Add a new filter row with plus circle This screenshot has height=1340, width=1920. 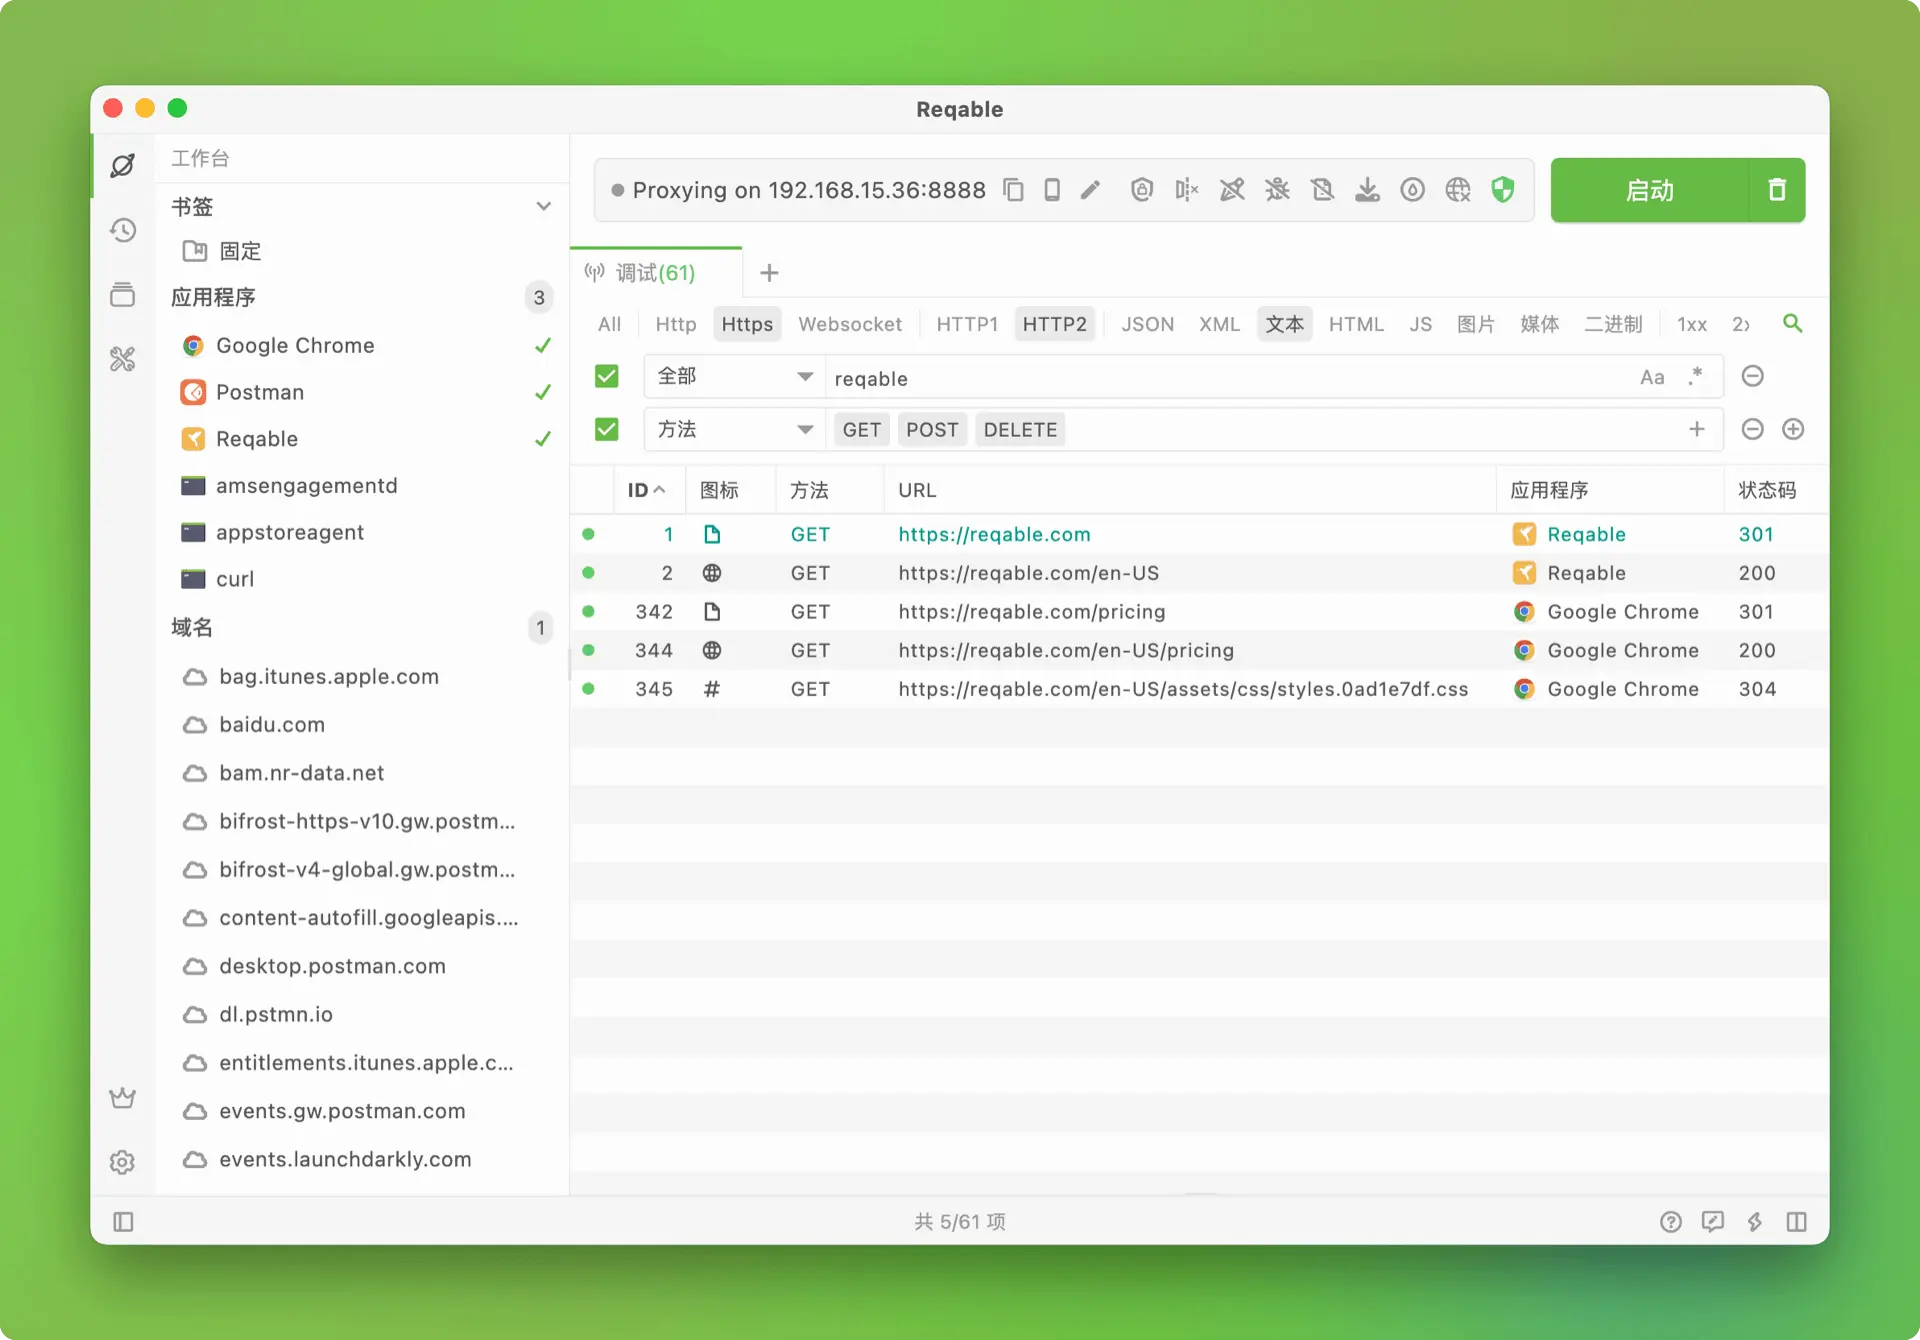pyautogui.click(x=1794, y=429)
